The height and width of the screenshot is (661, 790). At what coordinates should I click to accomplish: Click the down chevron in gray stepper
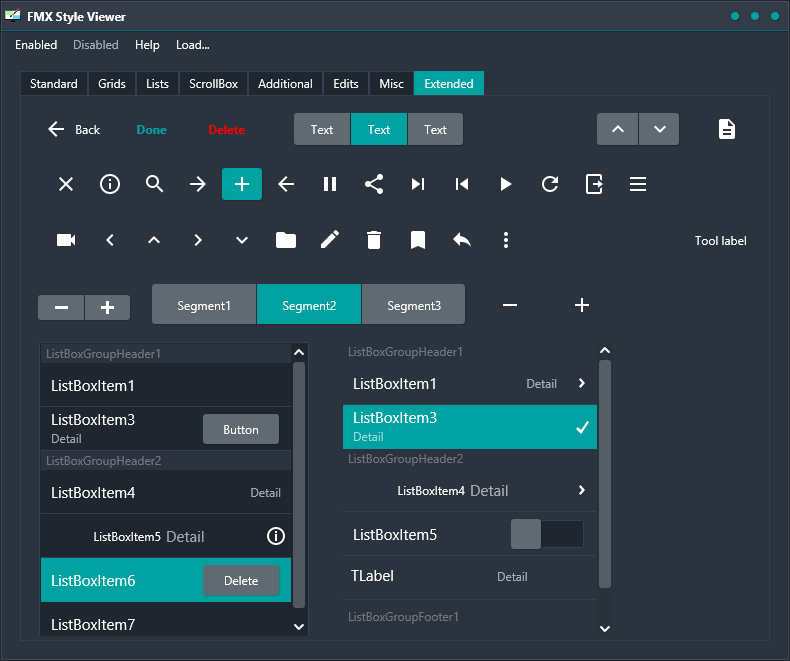pyautogui.click(x=659, y=129)
